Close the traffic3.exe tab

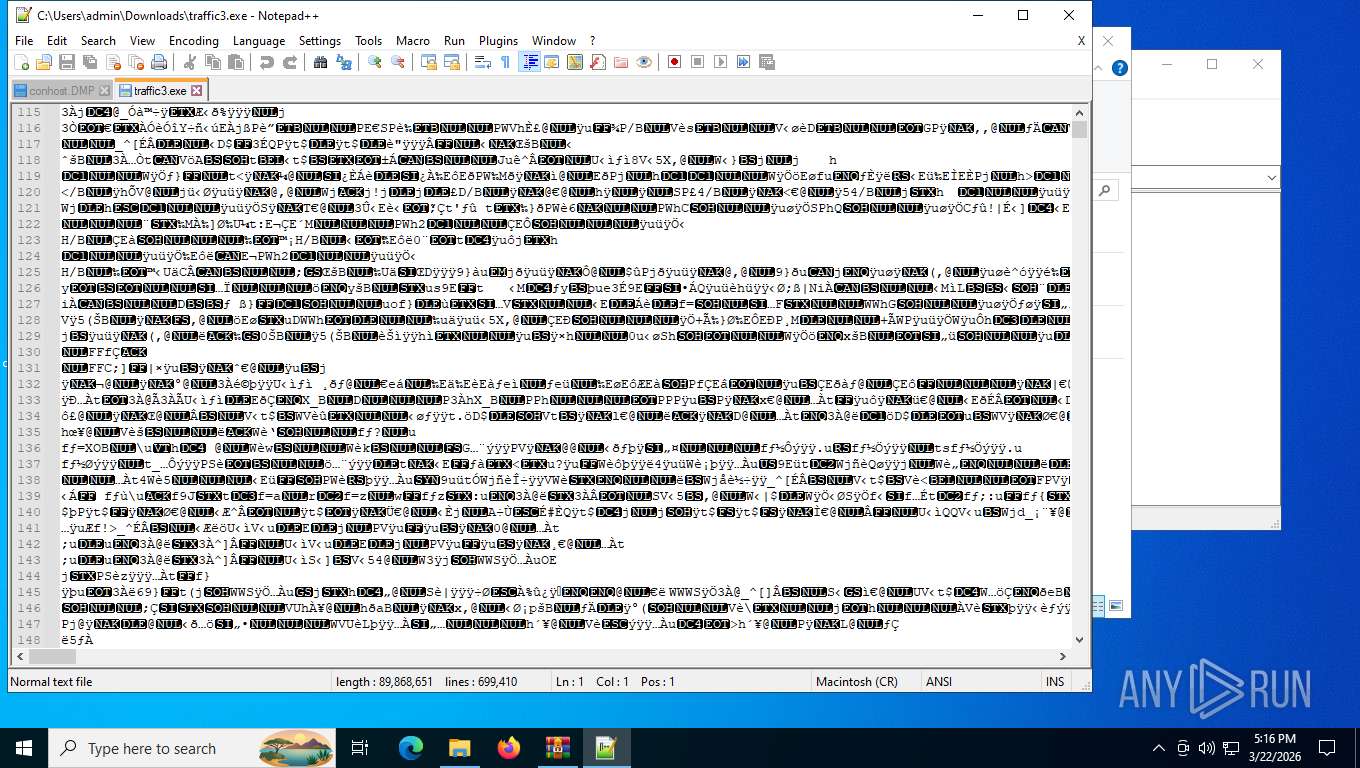(x=197, y=91)
